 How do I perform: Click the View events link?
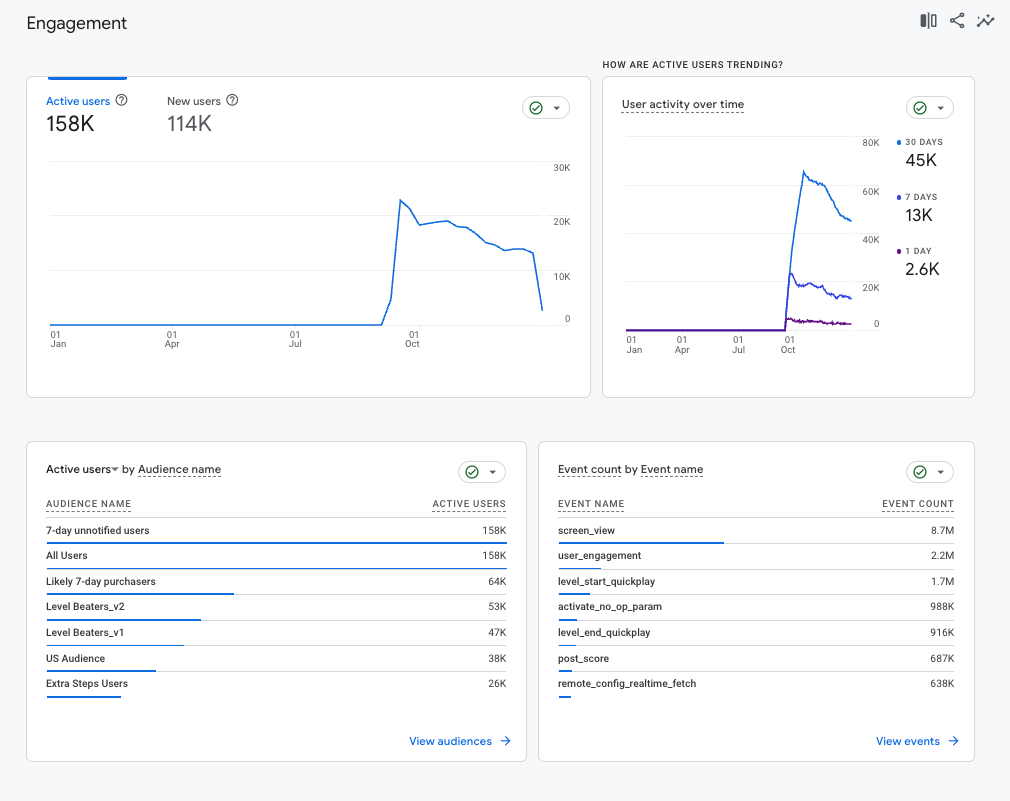pyautogui.click(x=909, y=741)
